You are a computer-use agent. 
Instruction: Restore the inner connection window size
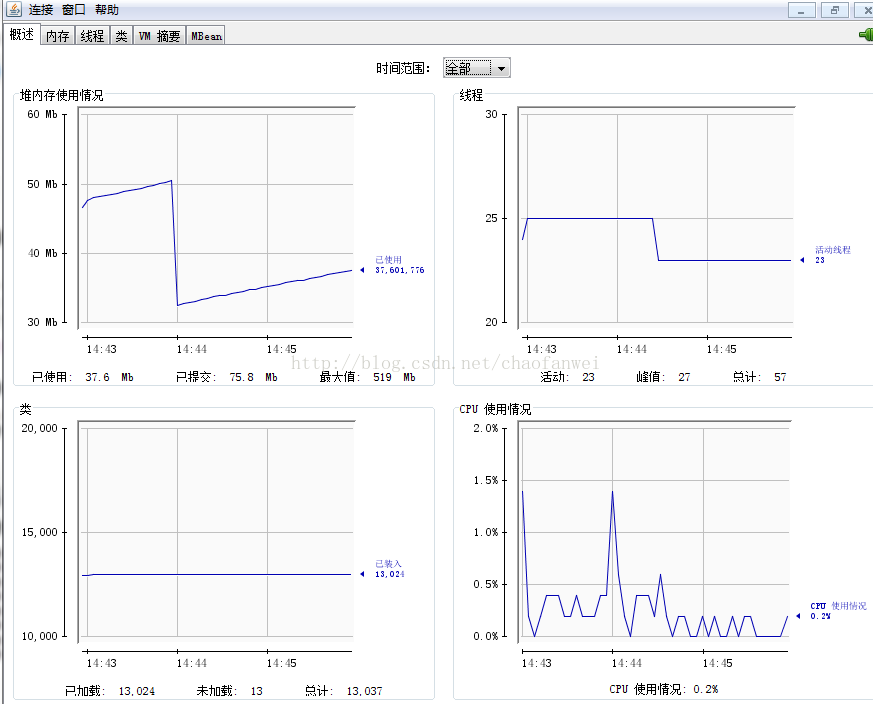[x=835, y=10]
